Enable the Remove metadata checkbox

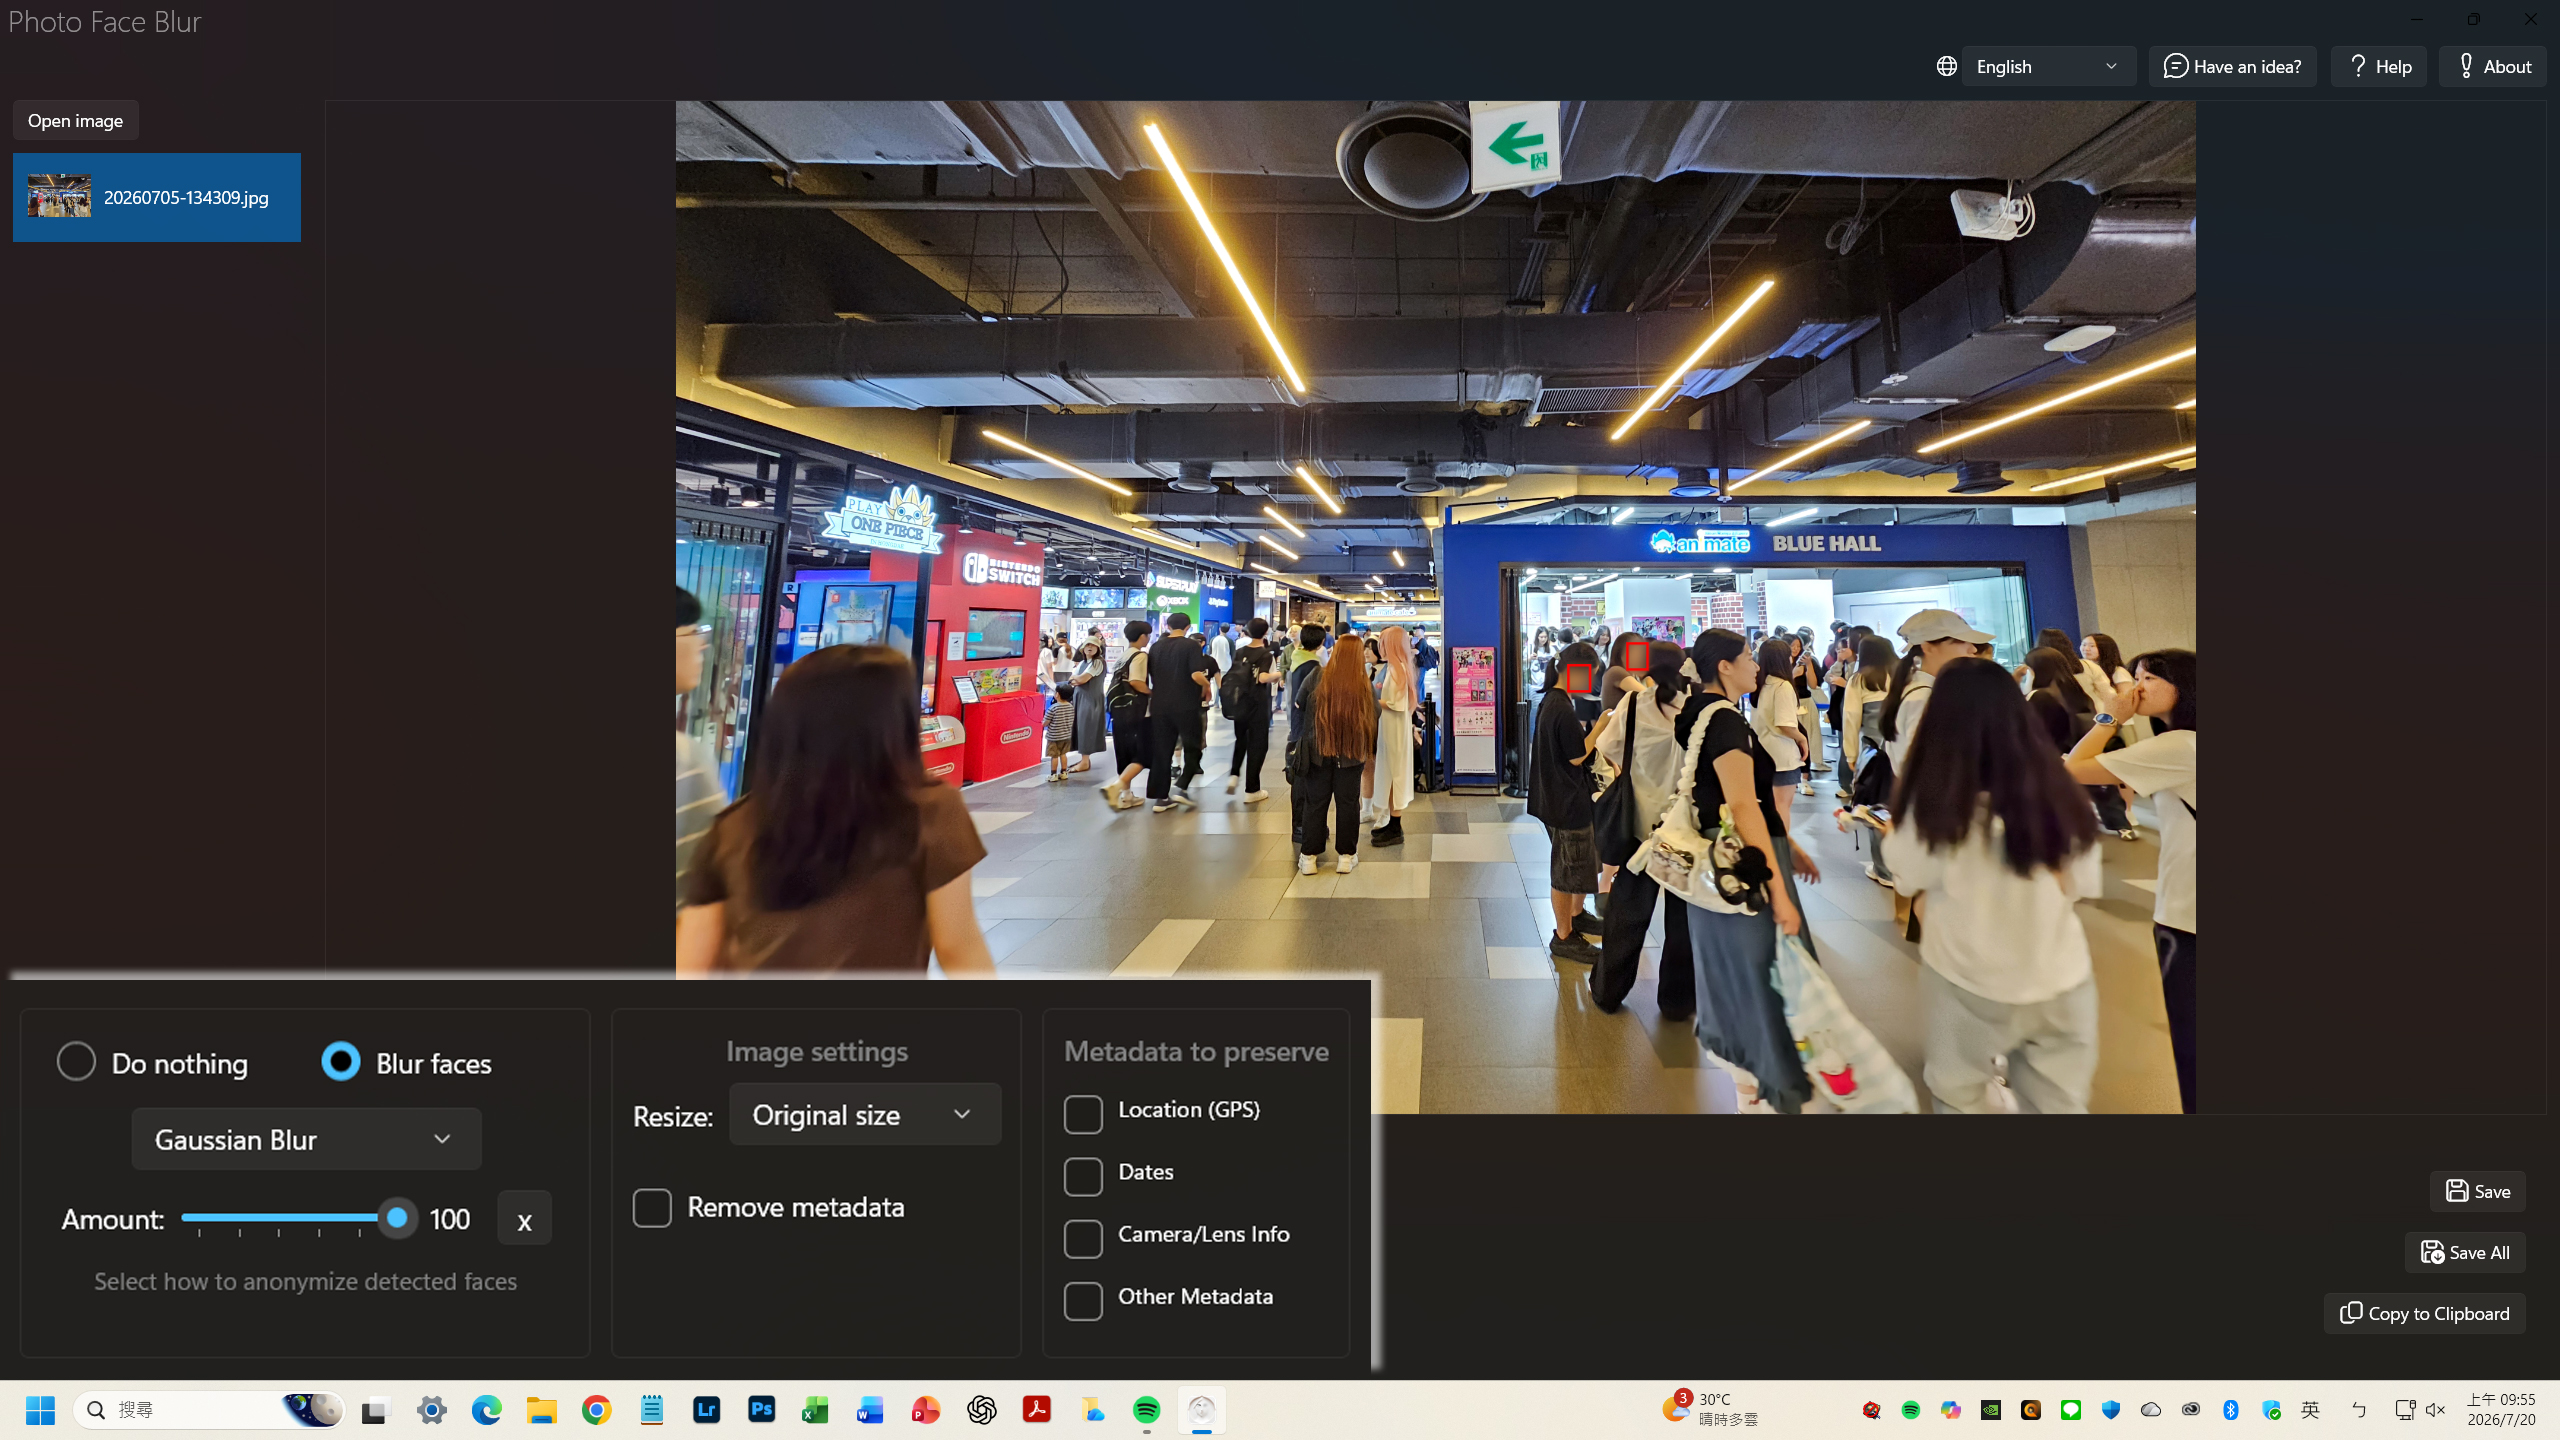(652, 1207)
